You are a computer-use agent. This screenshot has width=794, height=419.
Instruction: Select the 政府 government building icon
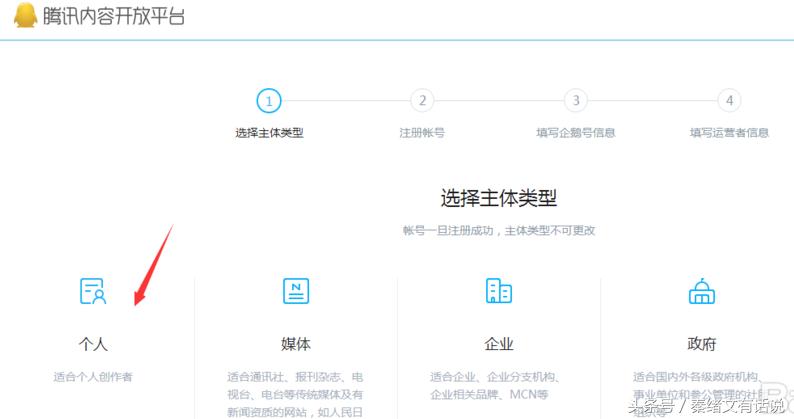click(x=702, y=291)
